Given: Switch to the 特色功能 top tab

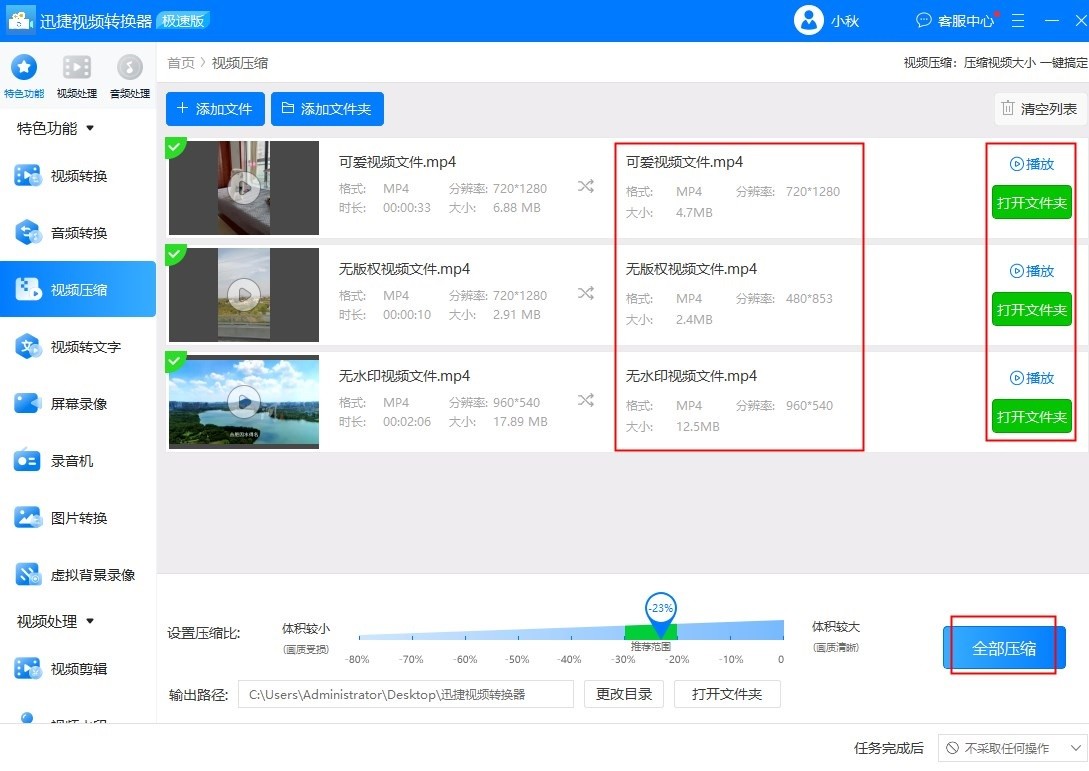Looking at the screenshot, I should (23, 69).
